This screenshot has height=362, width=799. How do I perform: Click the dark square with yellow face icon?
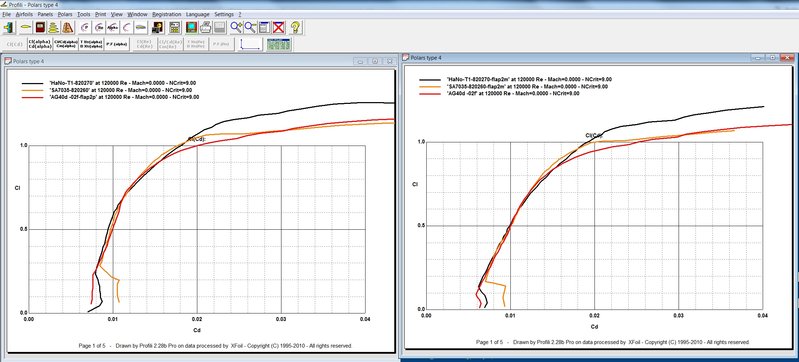pyautogui.click(x=157, y=27)
